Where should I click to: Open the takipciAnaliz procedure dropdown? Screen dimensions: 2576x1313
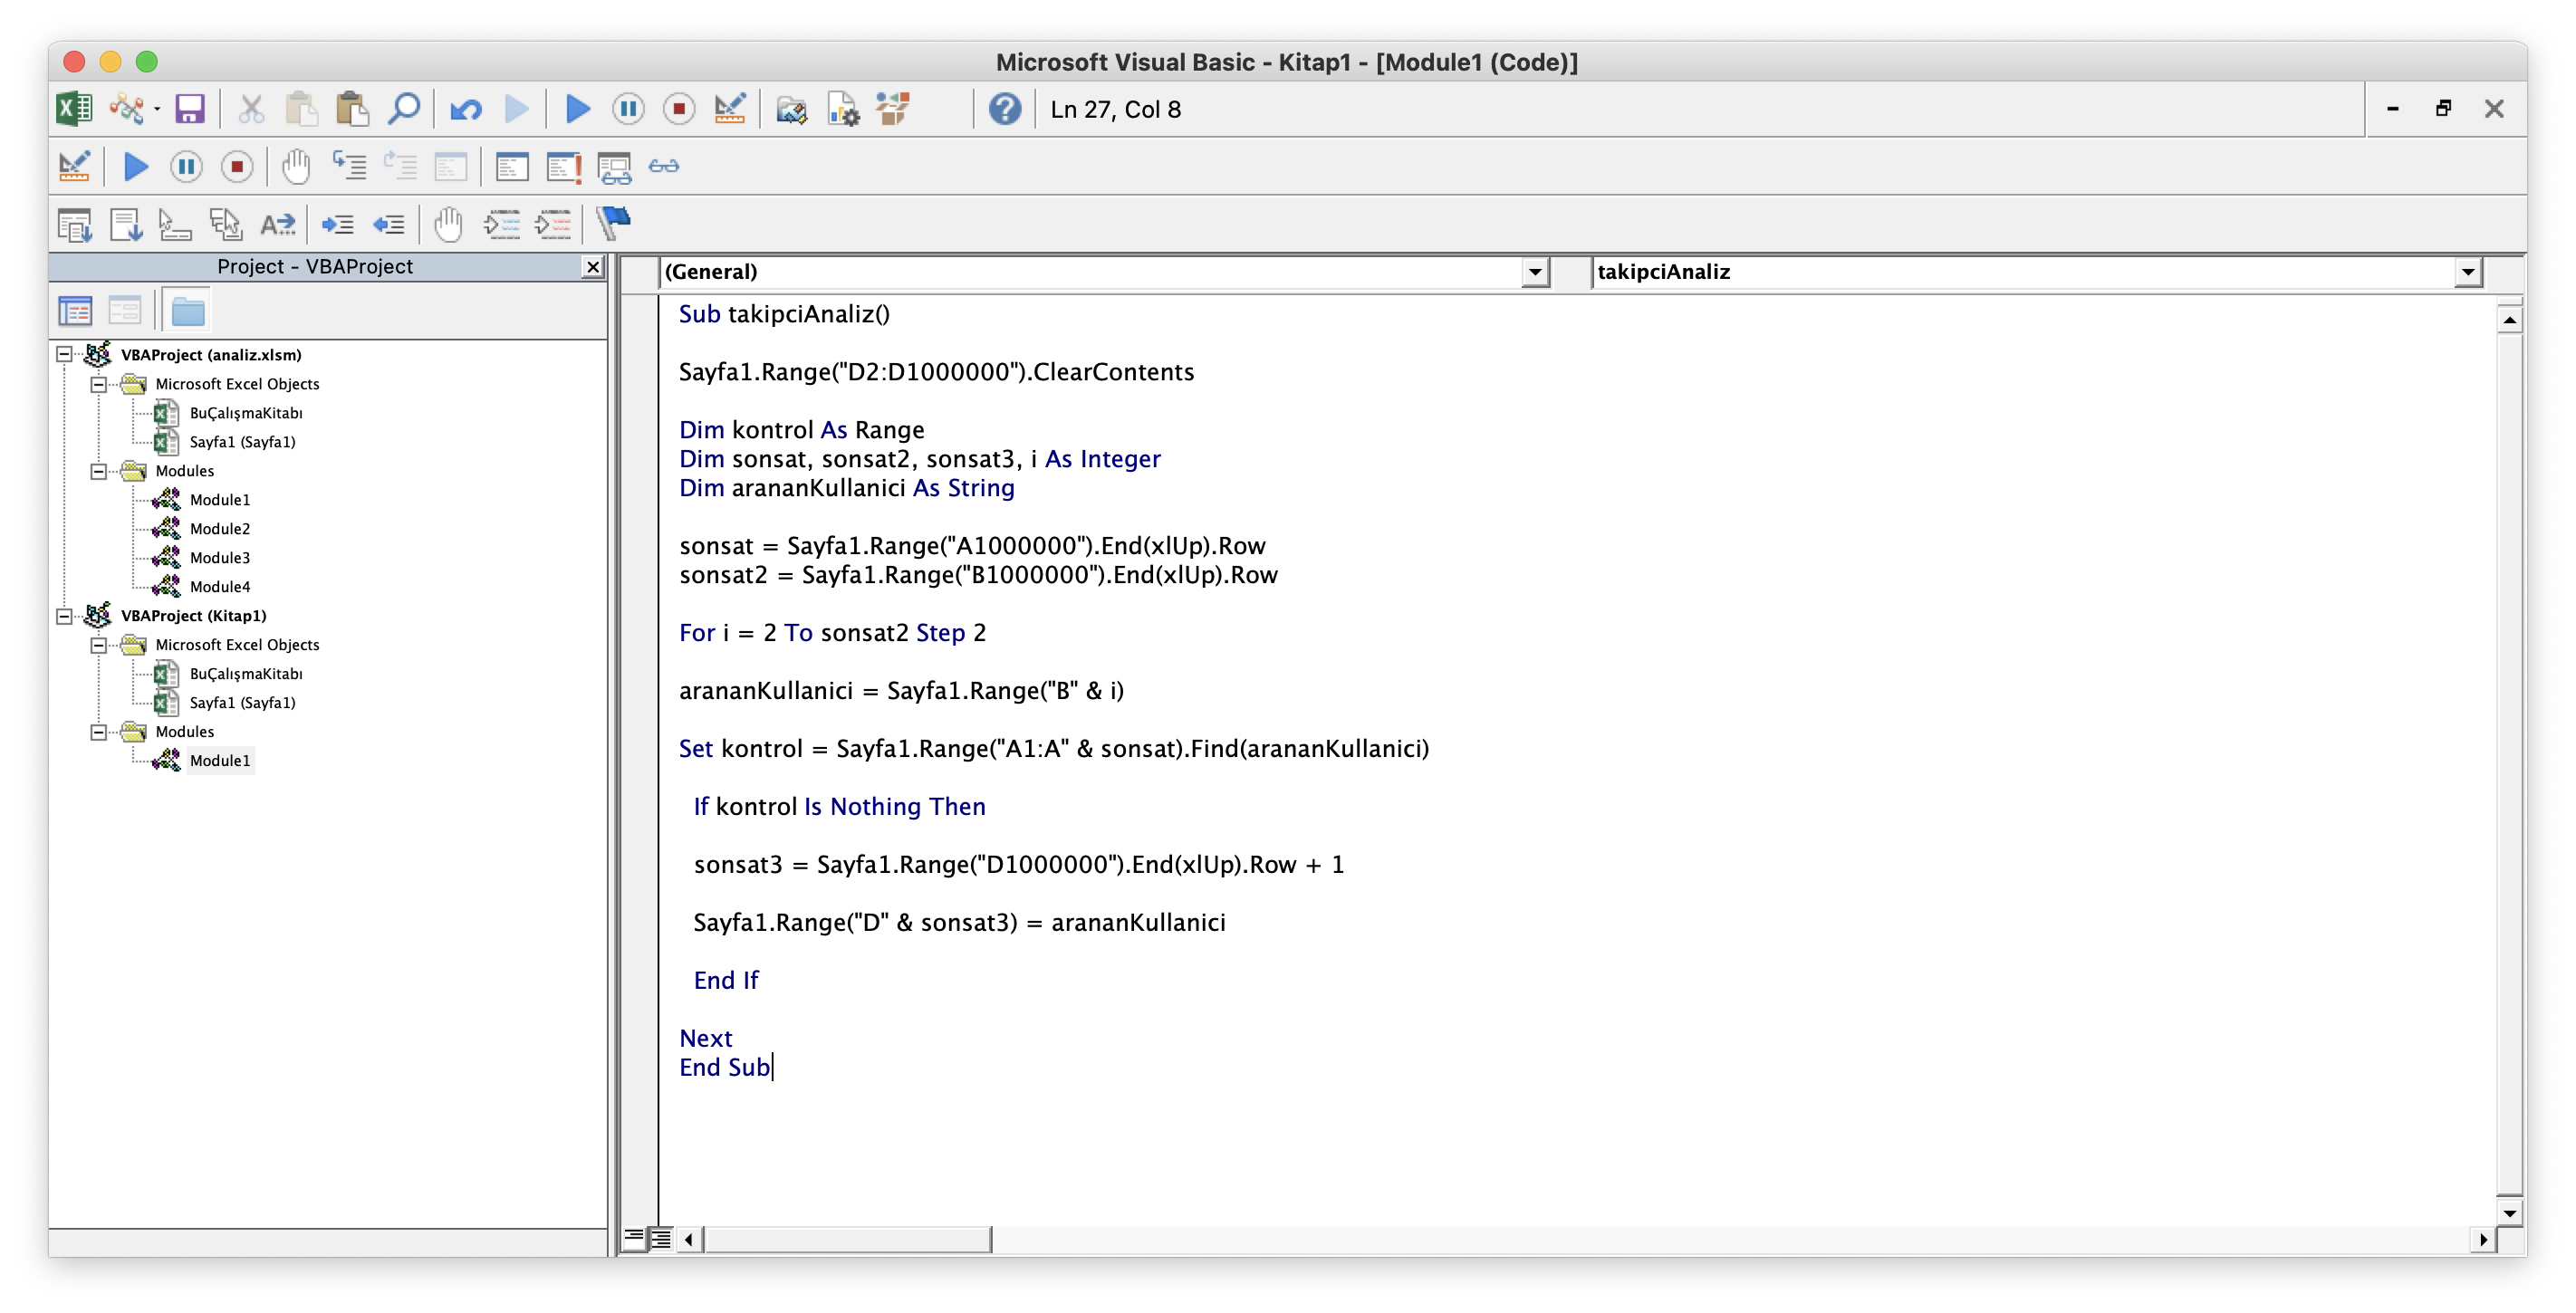point(2467,272)
